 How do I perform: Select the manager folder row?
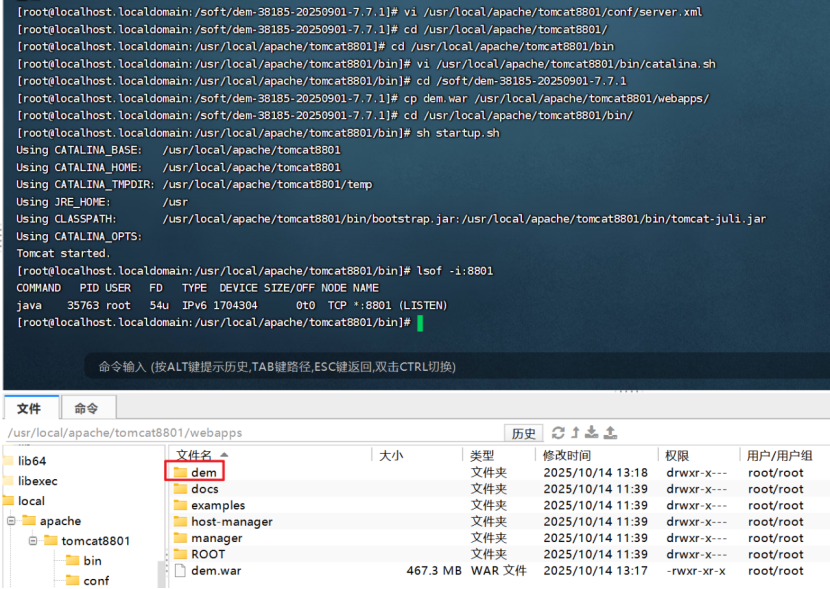click(x=499, y=538)
